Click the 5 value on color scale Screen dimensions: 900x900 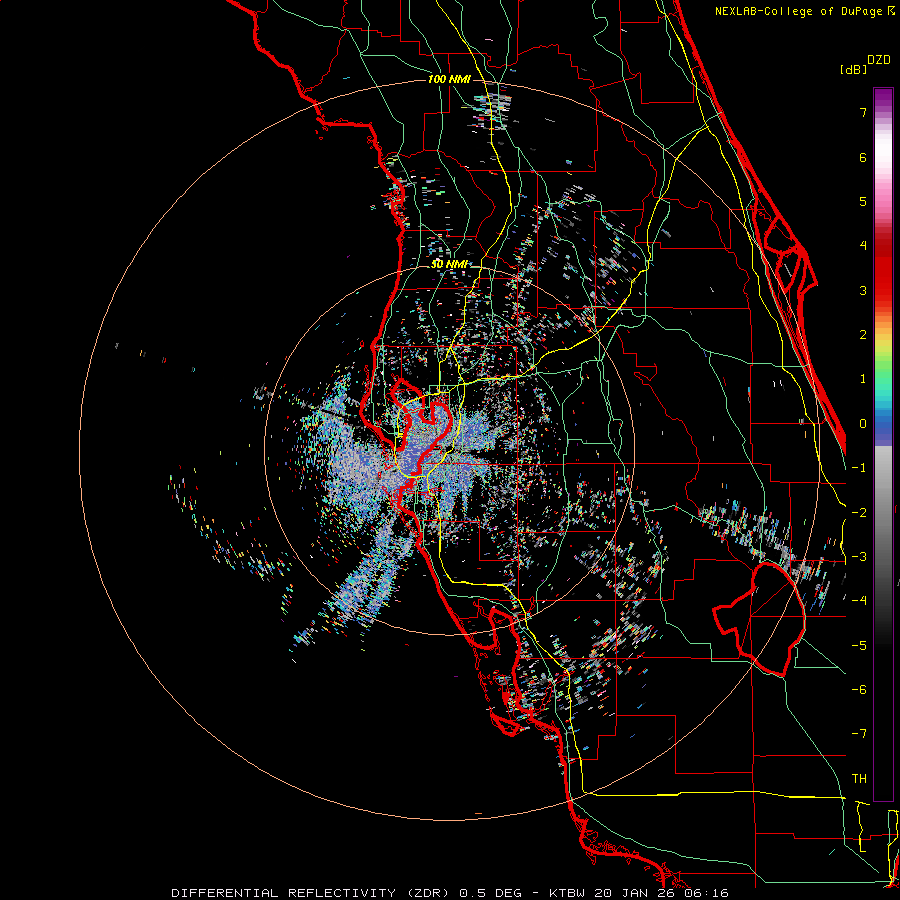click(x=863, y=201)
